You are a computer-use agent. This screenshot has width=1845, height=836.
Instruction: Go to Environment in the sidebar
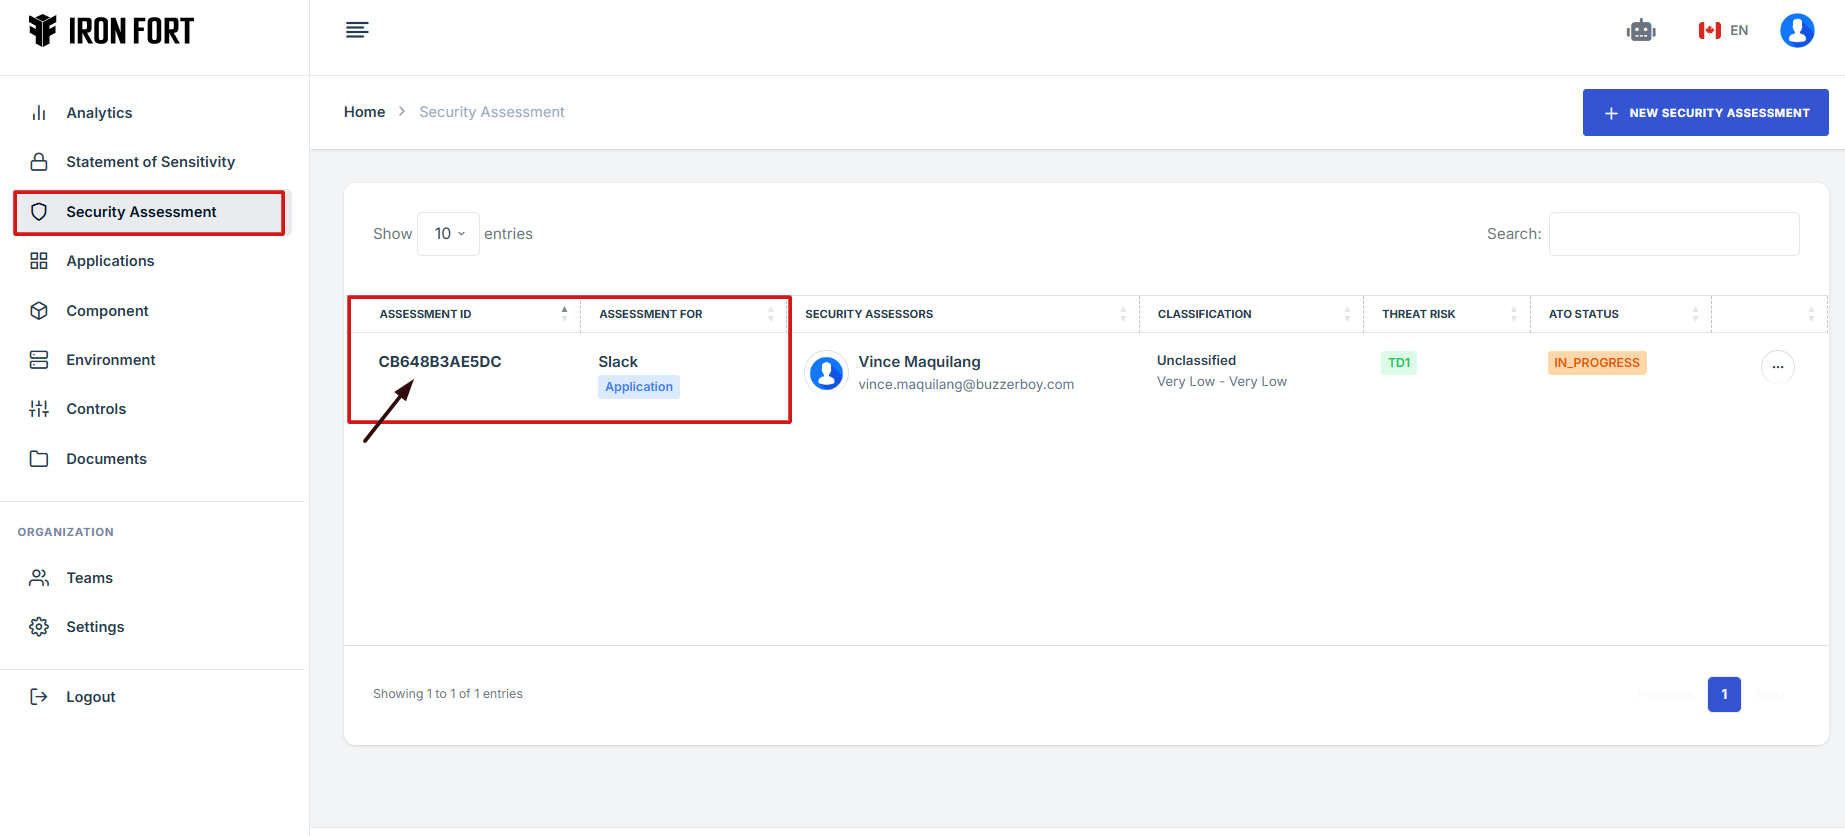110,360
